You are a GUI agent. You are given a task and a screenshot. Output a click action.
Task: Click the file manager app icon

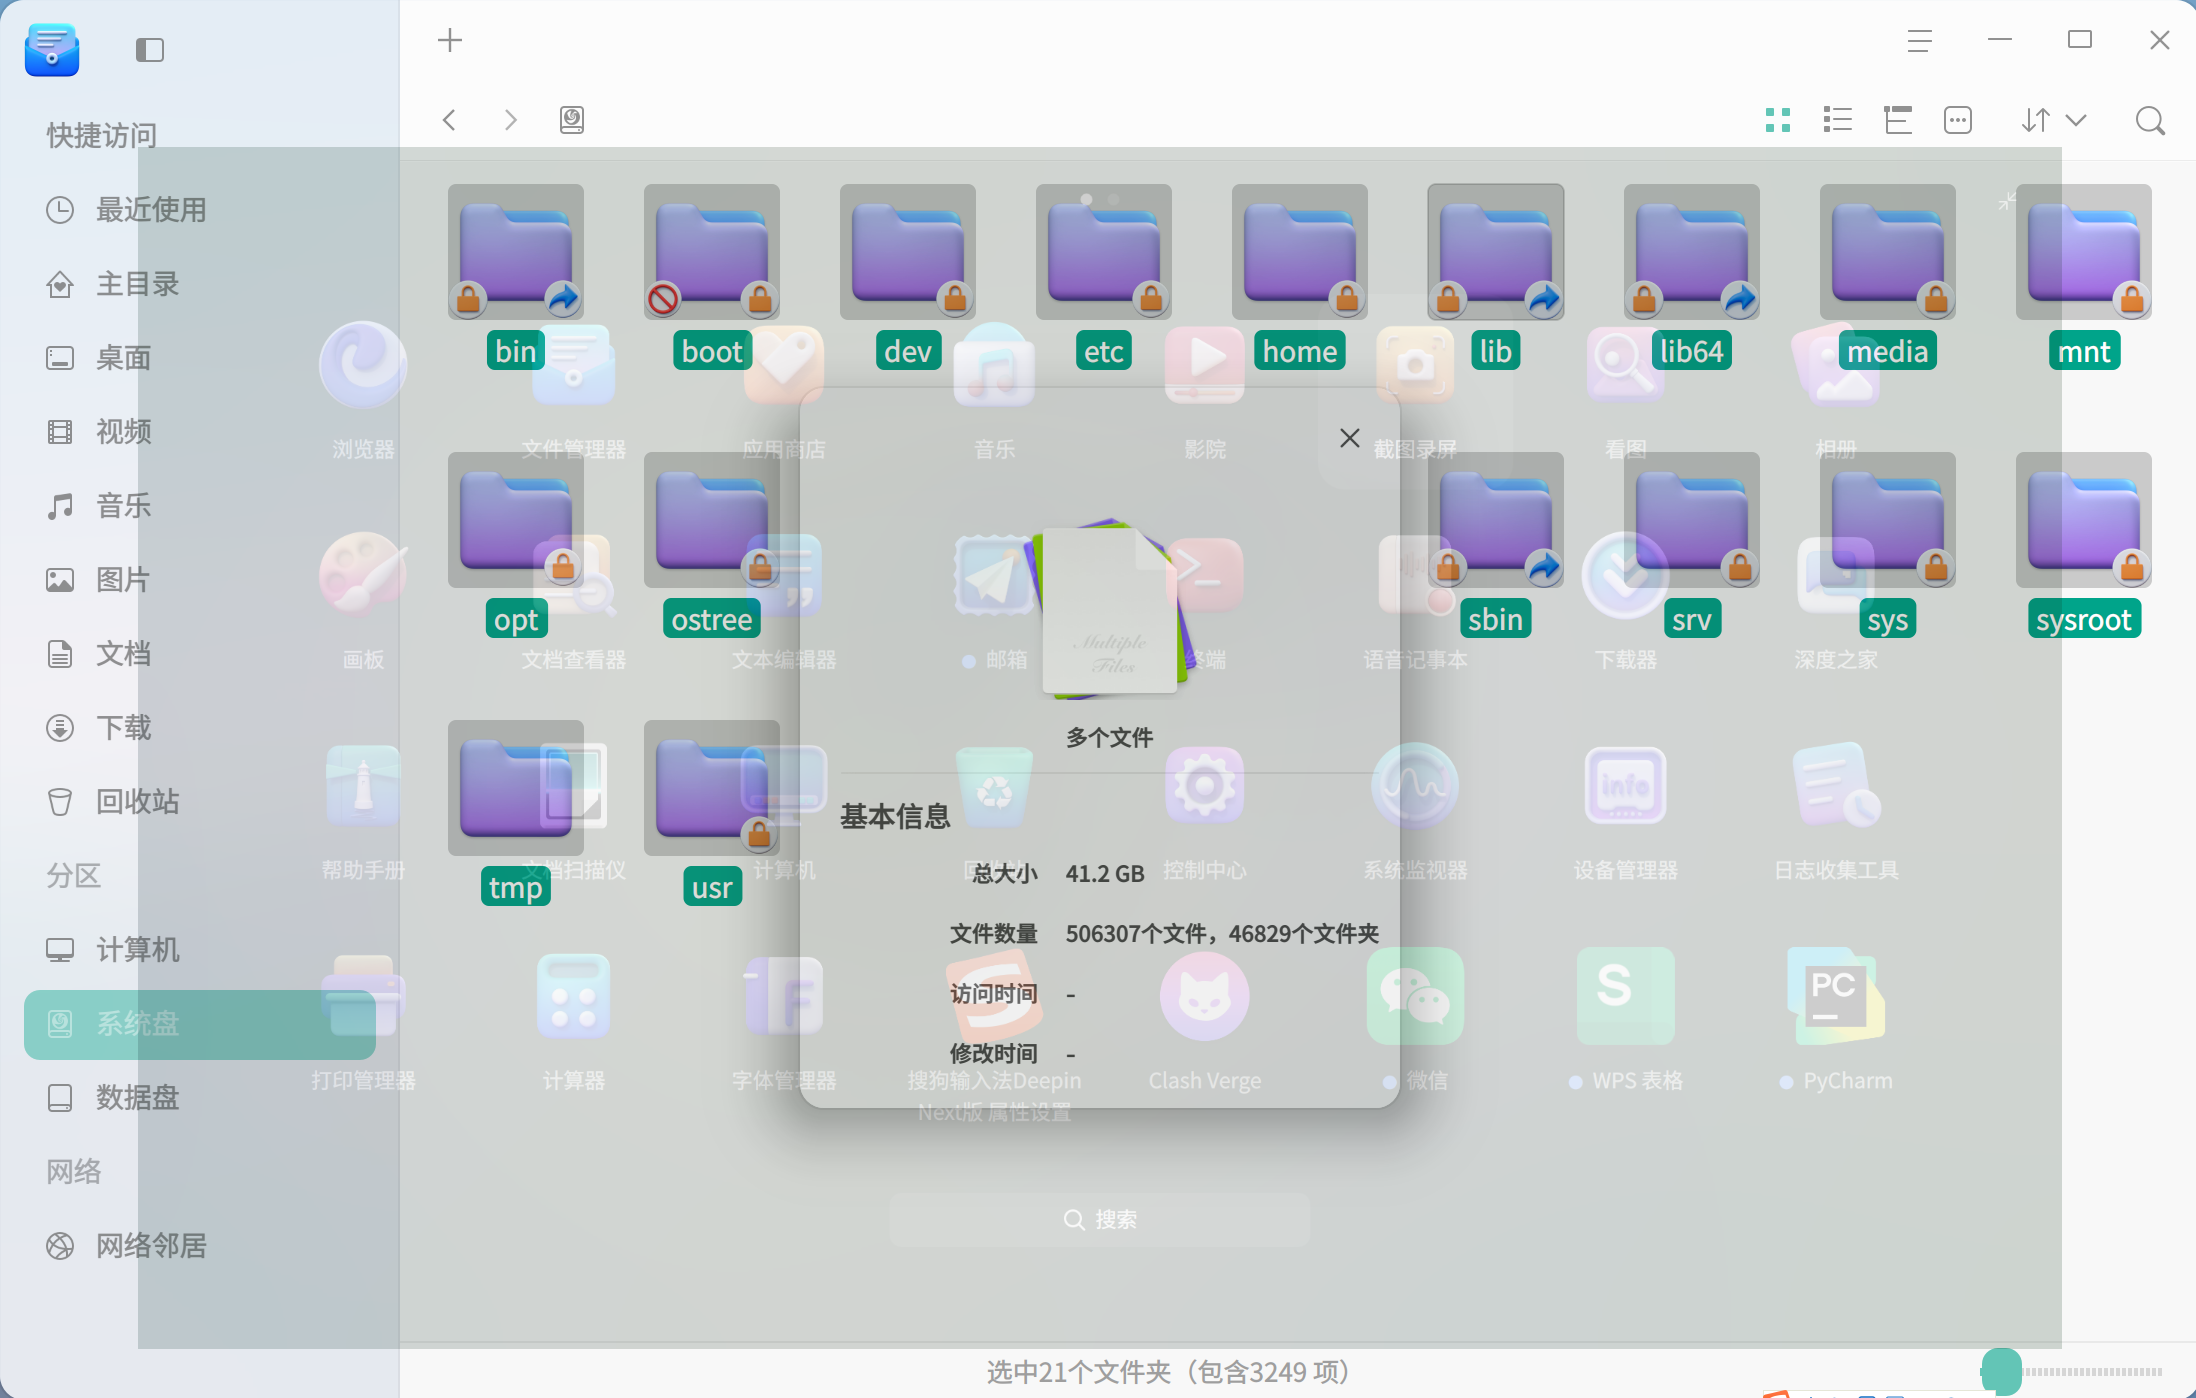(52, 50)
